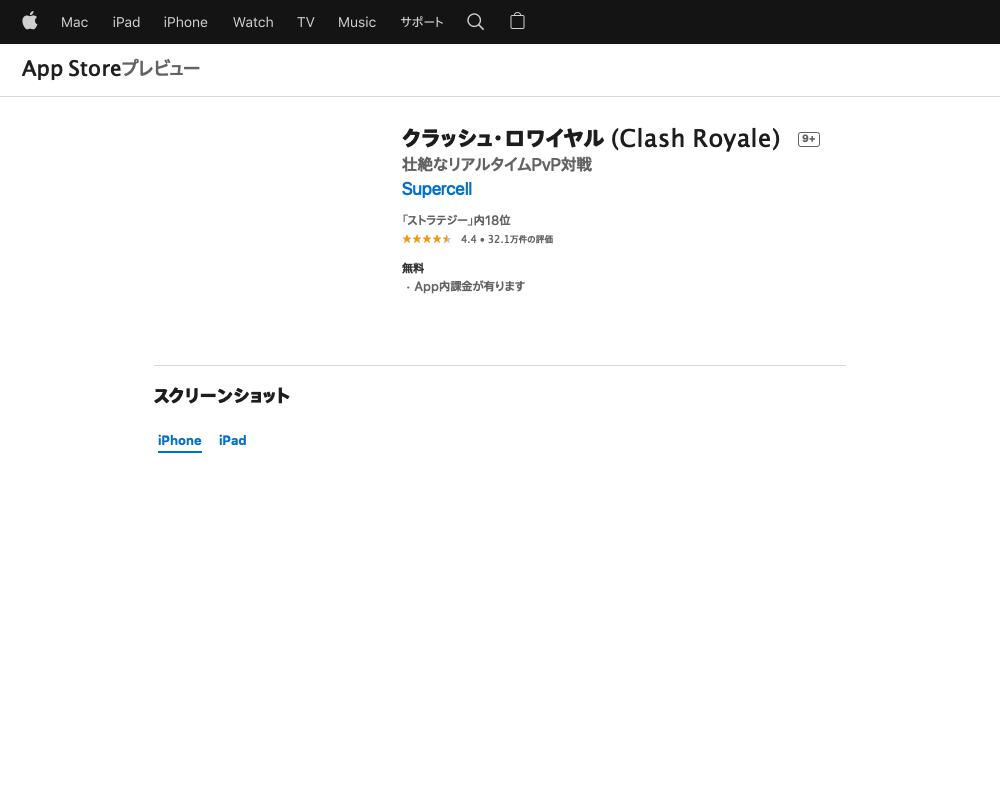
Task: Click the 32.1万件の評価 rating count
Action: [x=517, y=239]
